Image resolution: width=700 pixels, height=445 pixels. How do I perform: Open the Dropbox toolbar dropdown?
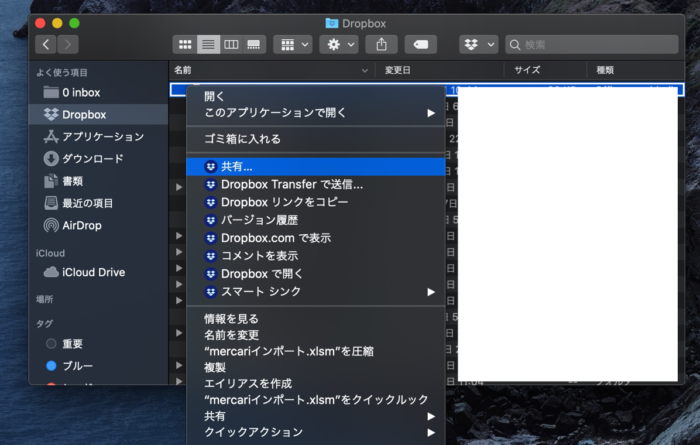click(478, 44)
